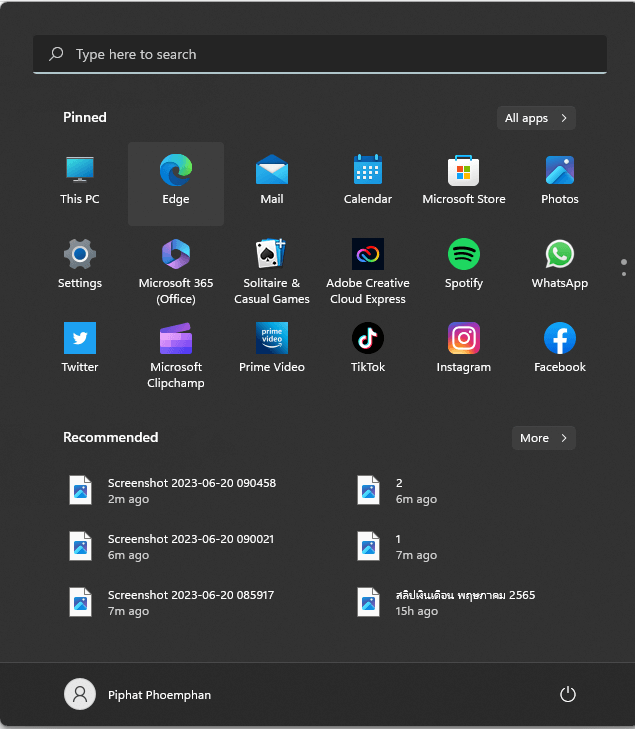Open Screenshot 2023-06-20 090458 file
Viewport: 635px width, 729px height.
tap(190, 490)
